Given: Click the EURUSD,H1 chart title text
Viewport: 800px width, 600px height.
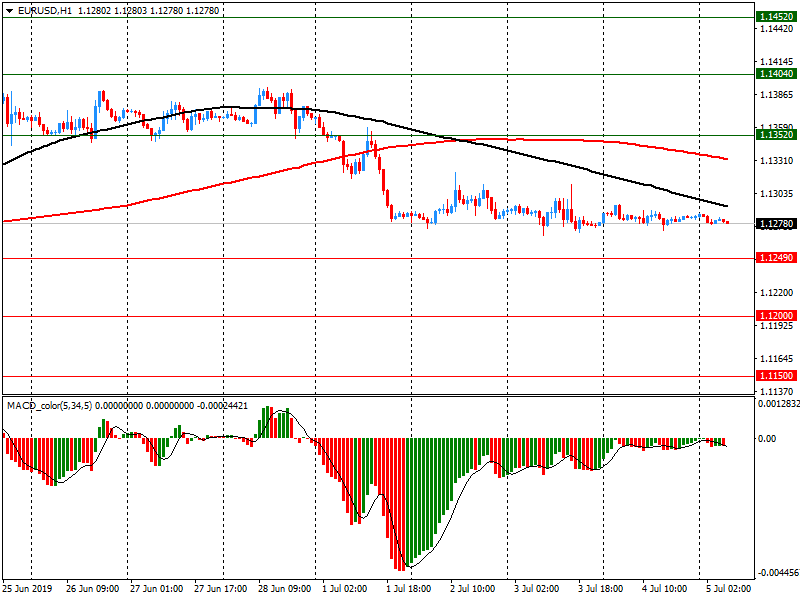Looking at the screenshot, I should coord(45,11).
